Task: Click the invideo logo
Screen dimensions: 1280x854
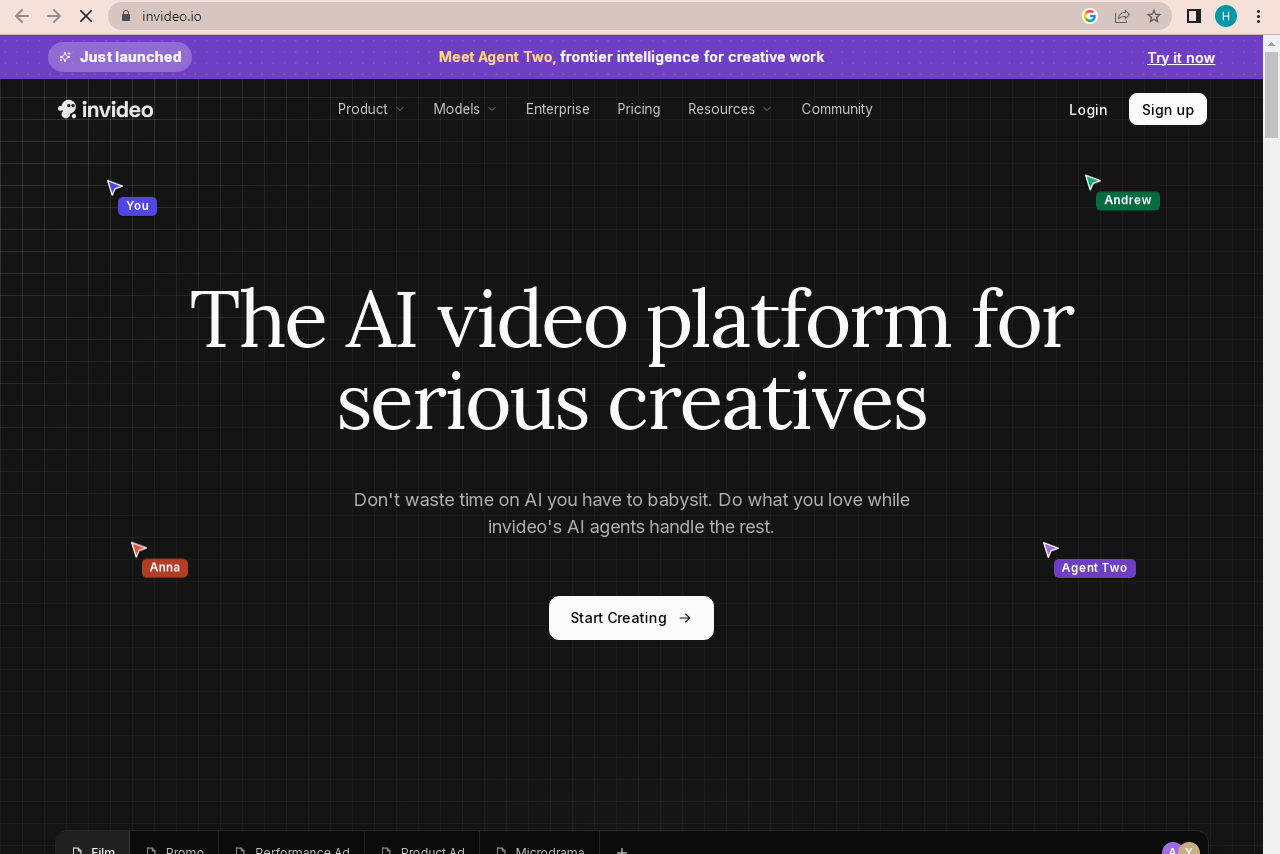Action: (x=105, y=109)
